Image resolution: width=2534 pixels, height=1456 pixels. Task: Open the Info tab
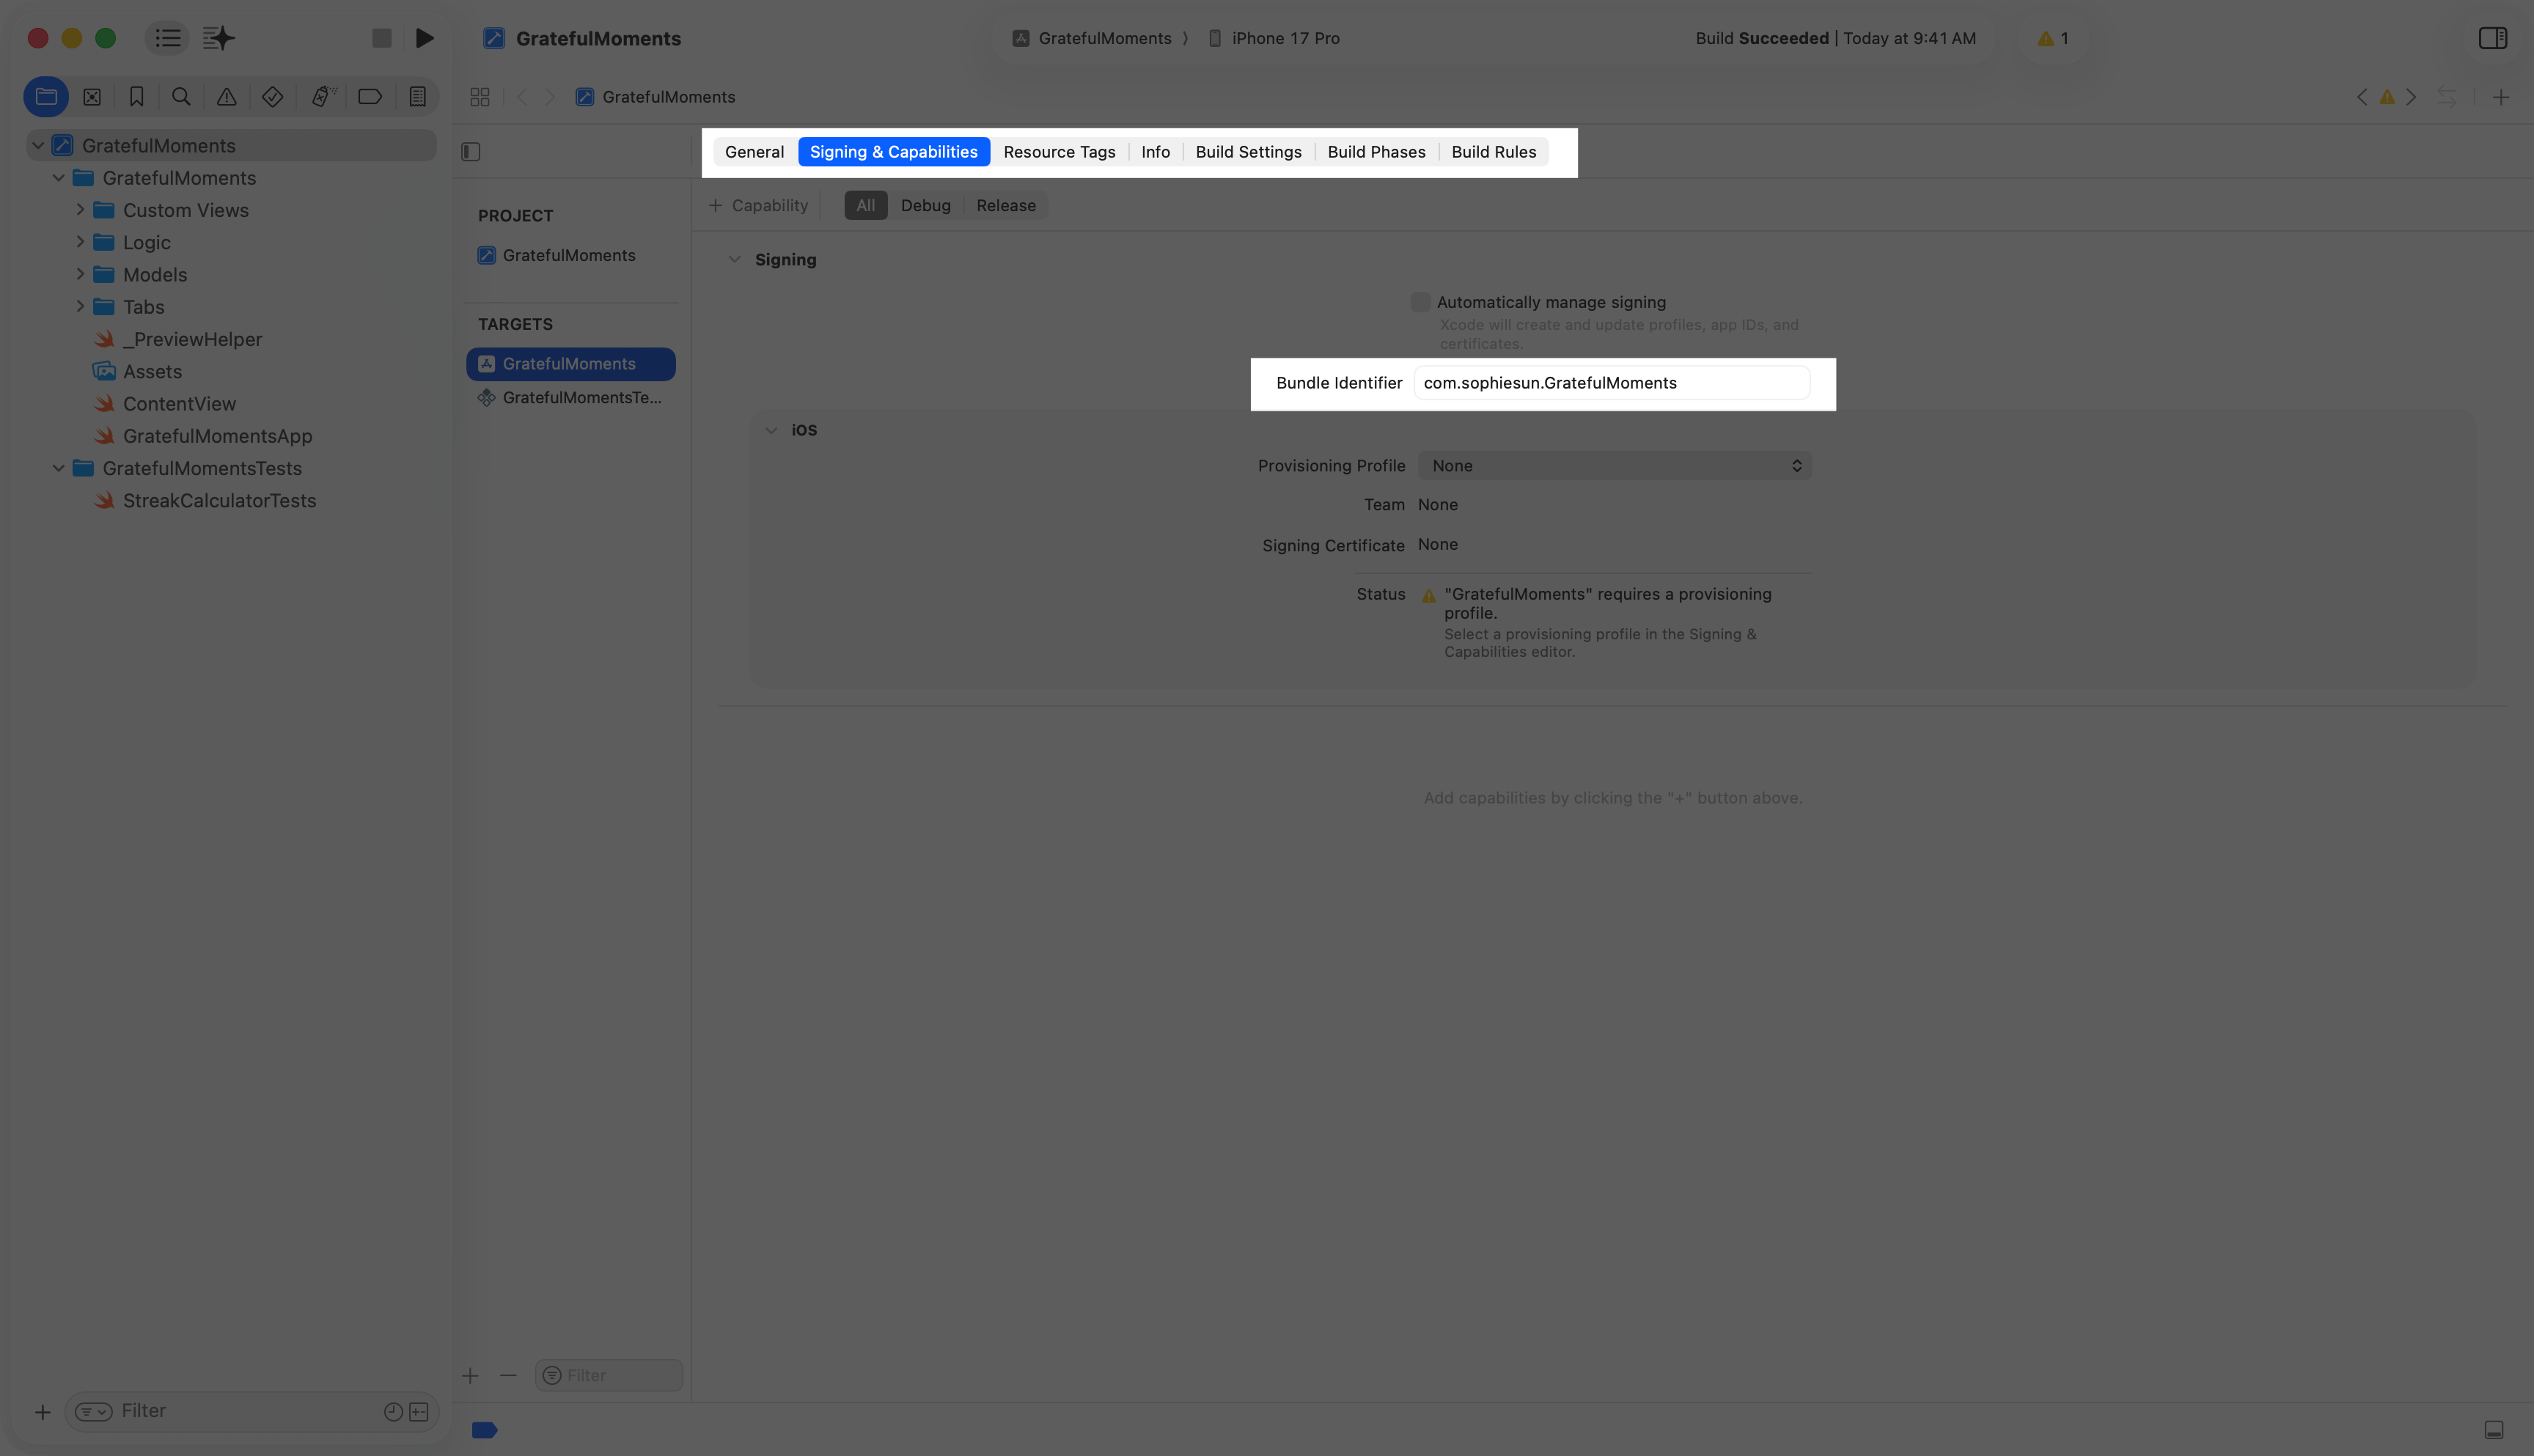coord(1155,152)
